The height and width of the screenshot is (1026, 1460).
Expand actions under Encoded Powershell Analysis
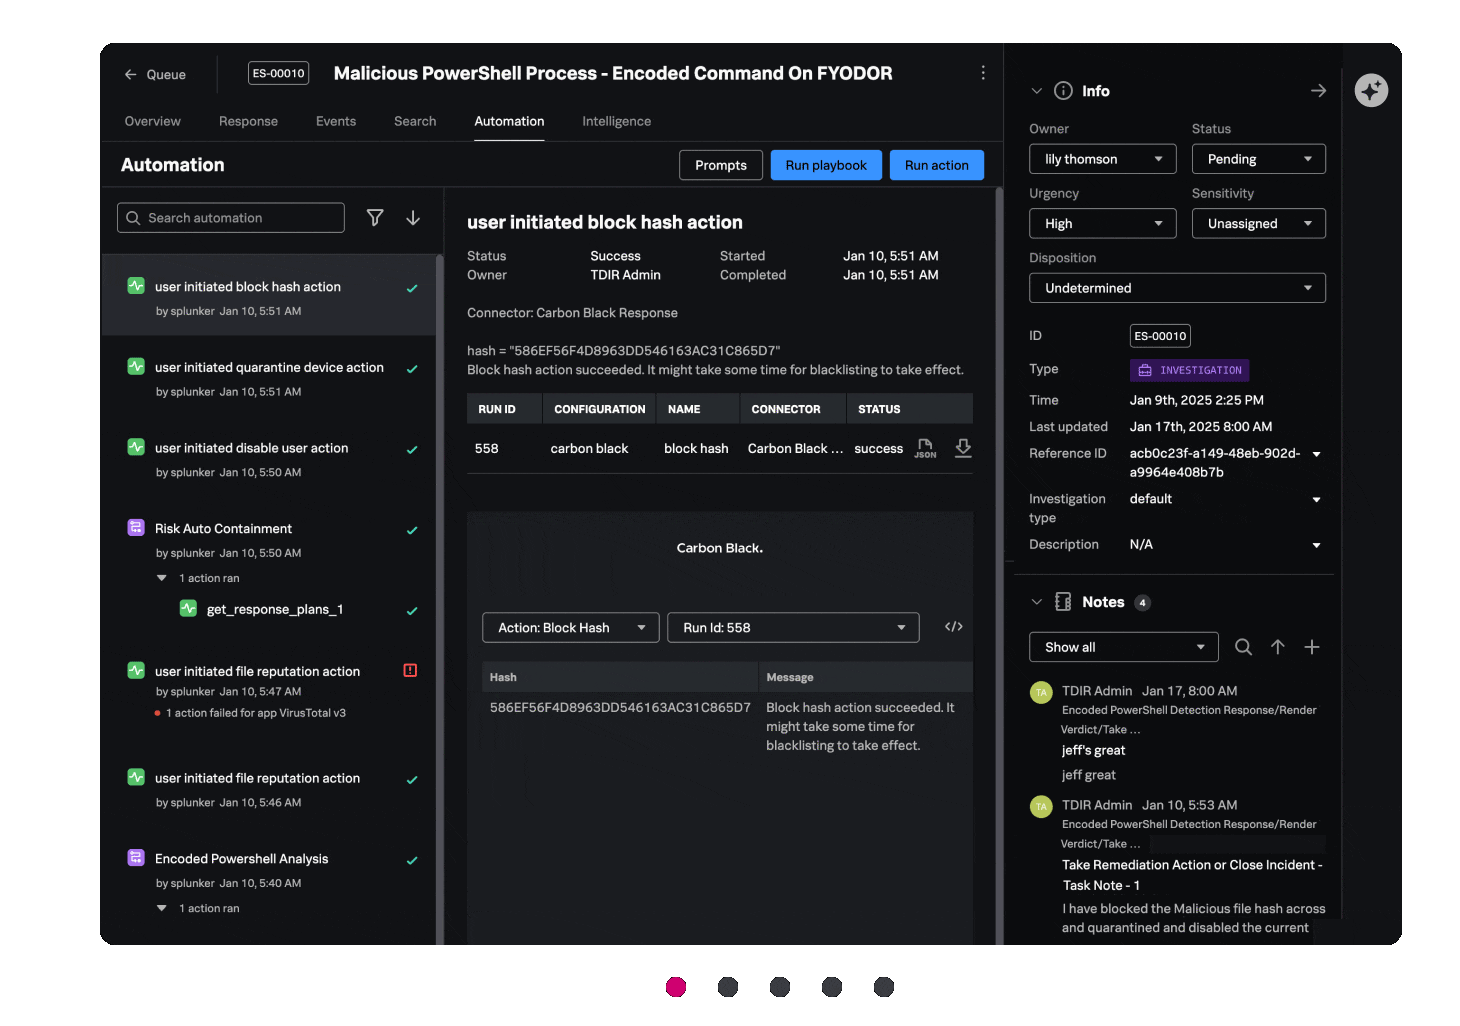click(x=161, y=908)
